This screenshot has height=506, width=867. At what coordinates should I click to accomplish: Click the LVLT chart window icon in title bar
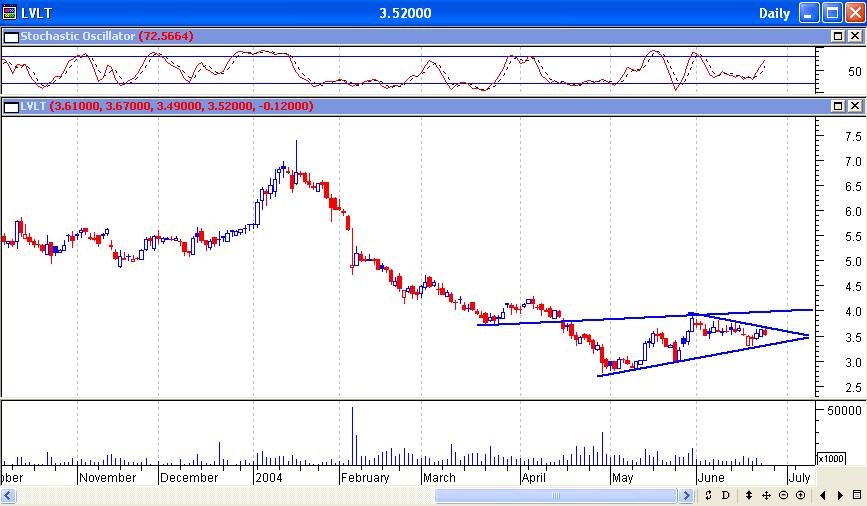(x=10, y=12)
